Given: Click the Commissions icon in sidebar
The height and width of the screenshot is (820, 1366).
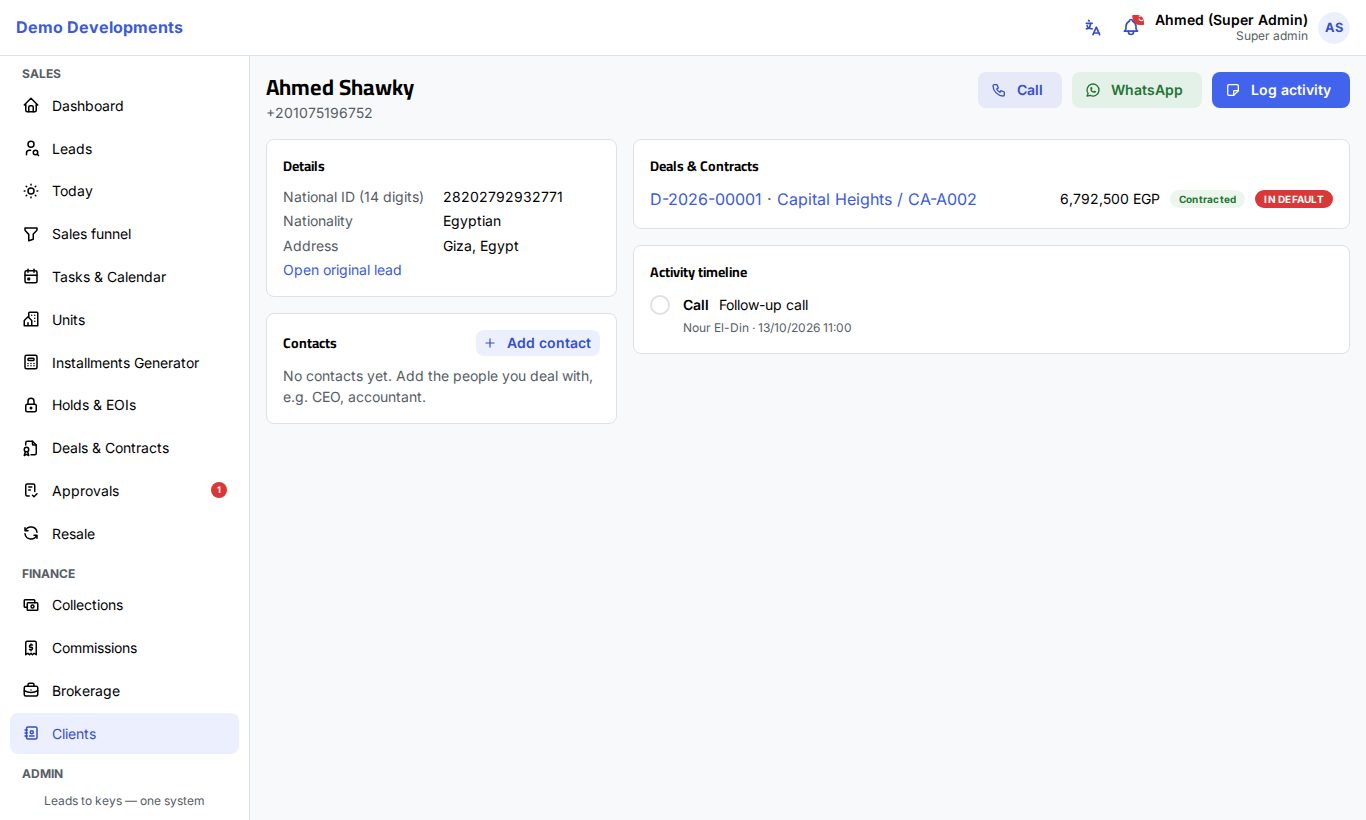Looking at the screenshot, I should [31, 648].
